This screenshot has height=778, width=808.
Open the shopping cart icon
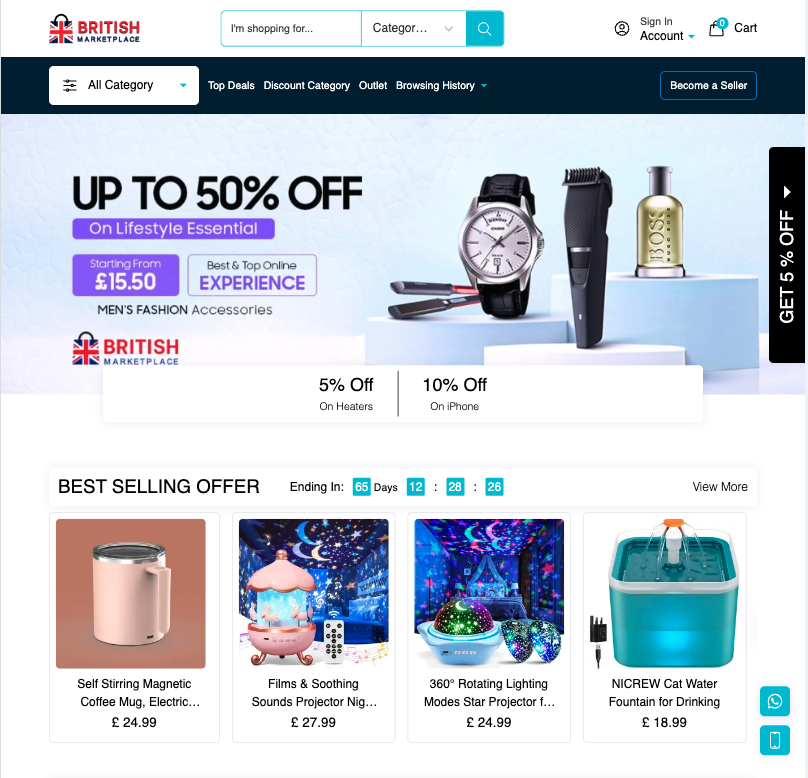pyautogui.click(x=717, y=27)
